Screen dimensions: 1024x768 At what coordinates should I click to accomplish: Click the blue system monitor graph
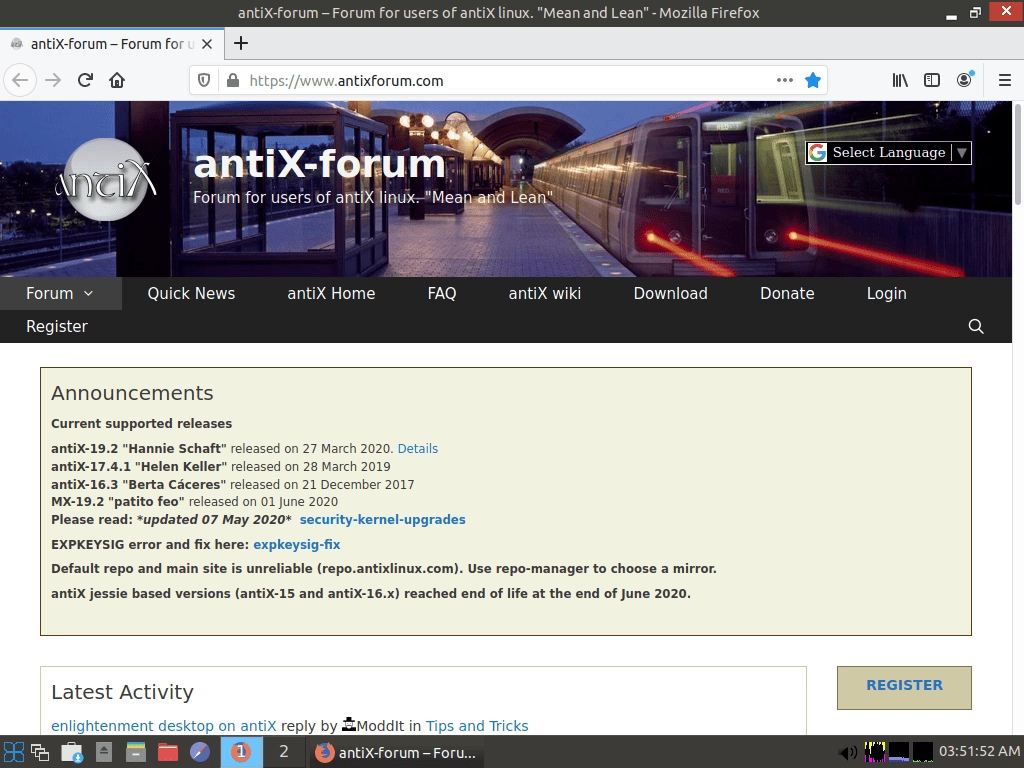tap(899, 752)
